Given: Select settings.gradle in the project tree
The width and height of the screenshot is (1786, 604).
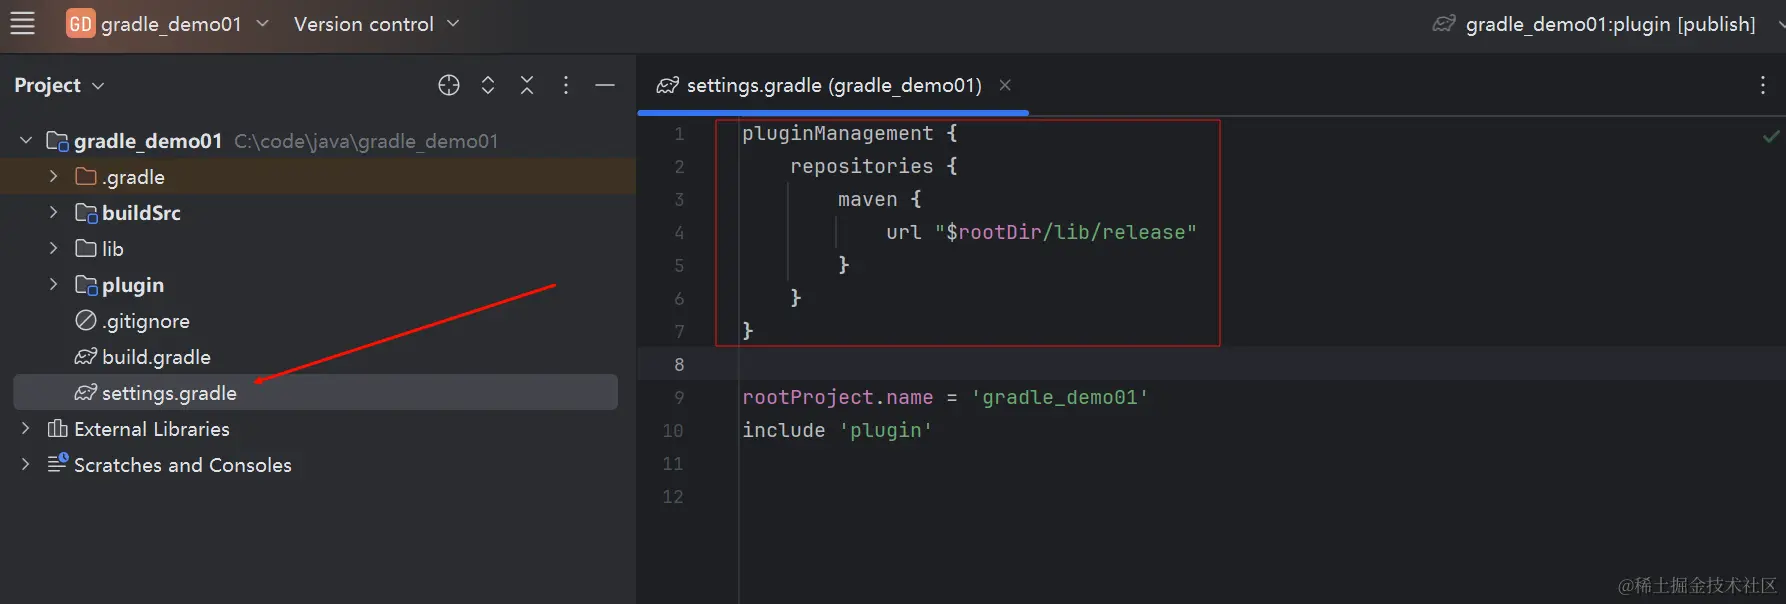Looking at the screenshot, I should click(x=315, y=392).
